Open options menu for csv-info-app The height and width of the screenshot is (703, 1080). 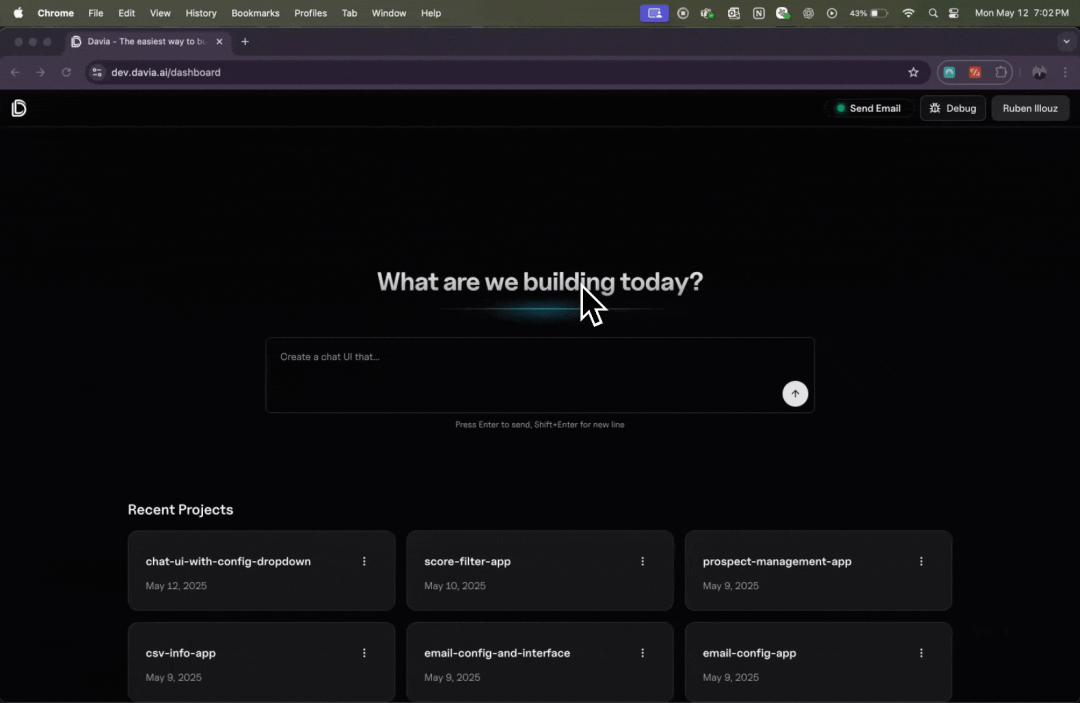(364, 653)
